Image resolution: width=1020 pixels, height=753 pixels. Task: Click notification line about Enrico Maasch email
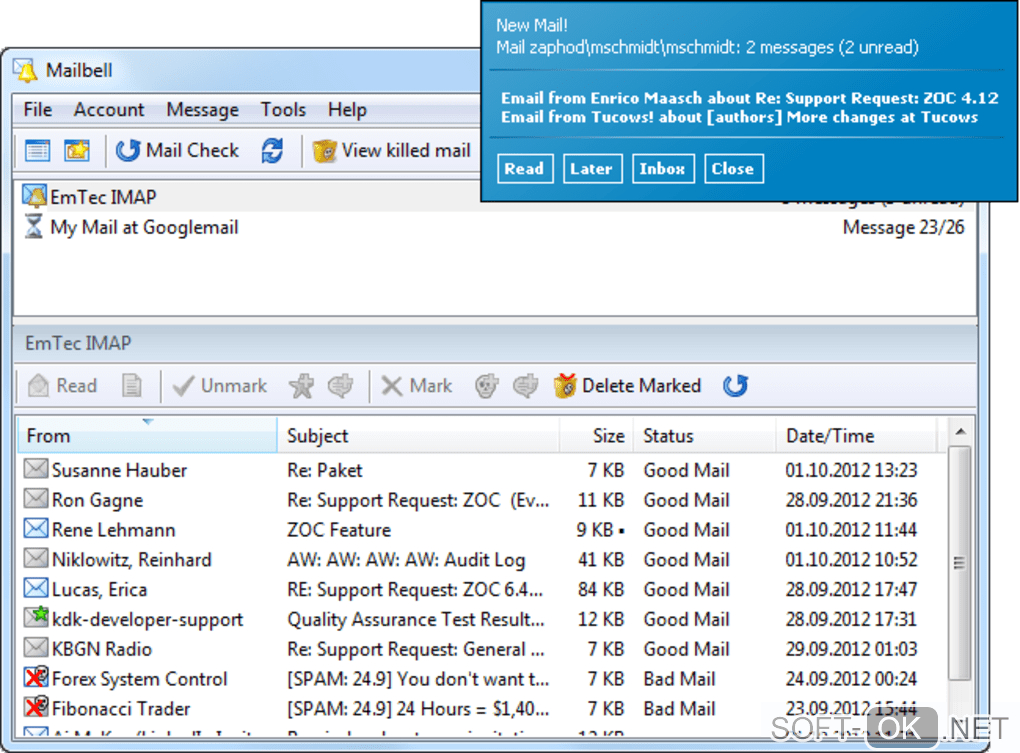click(x=749, y=98)
